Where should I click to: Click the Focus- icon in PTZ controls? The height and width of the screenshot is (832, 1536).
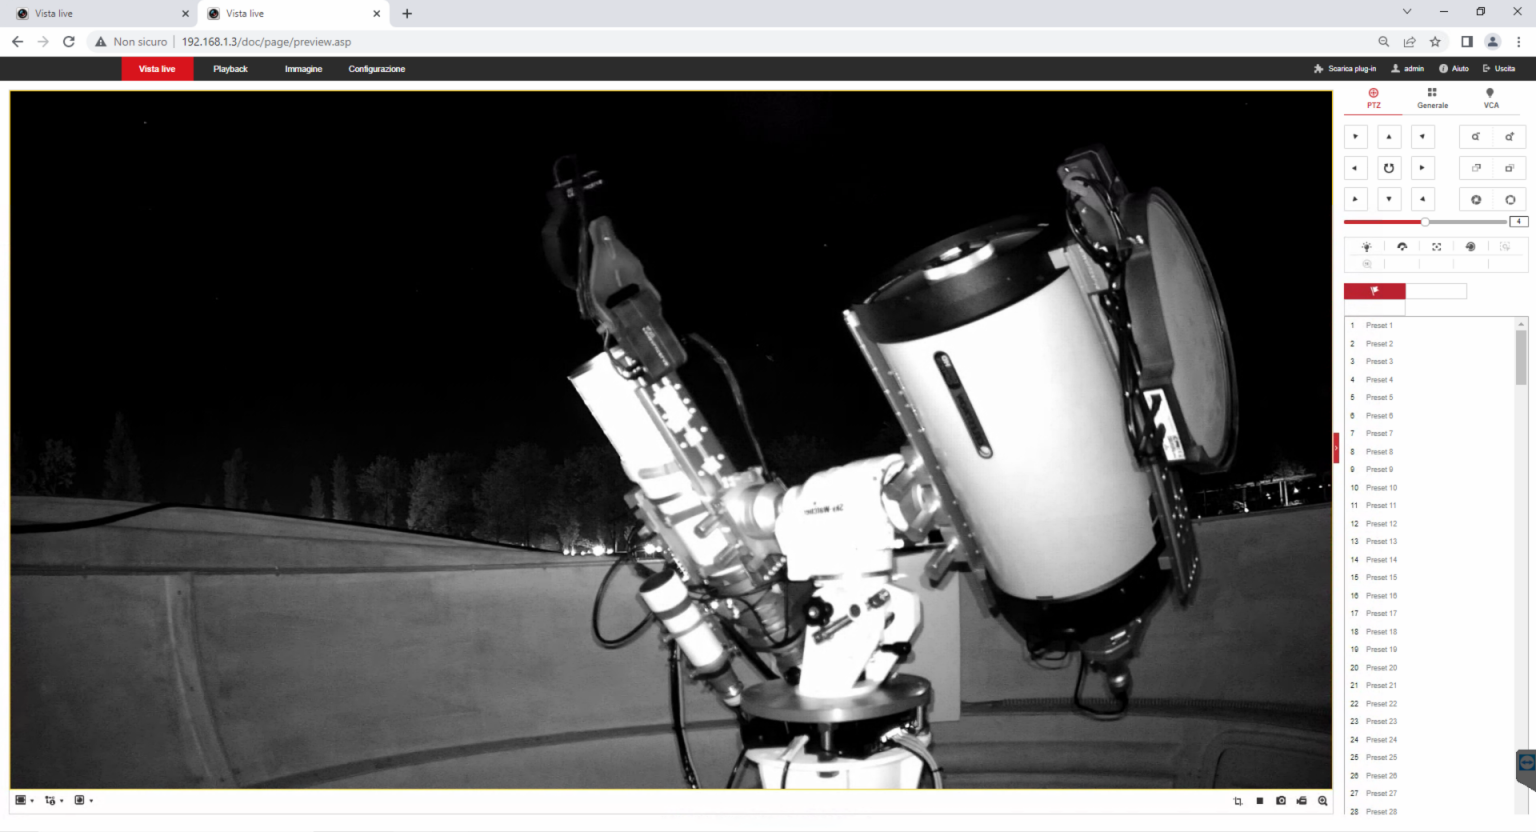pos(1475,167)
